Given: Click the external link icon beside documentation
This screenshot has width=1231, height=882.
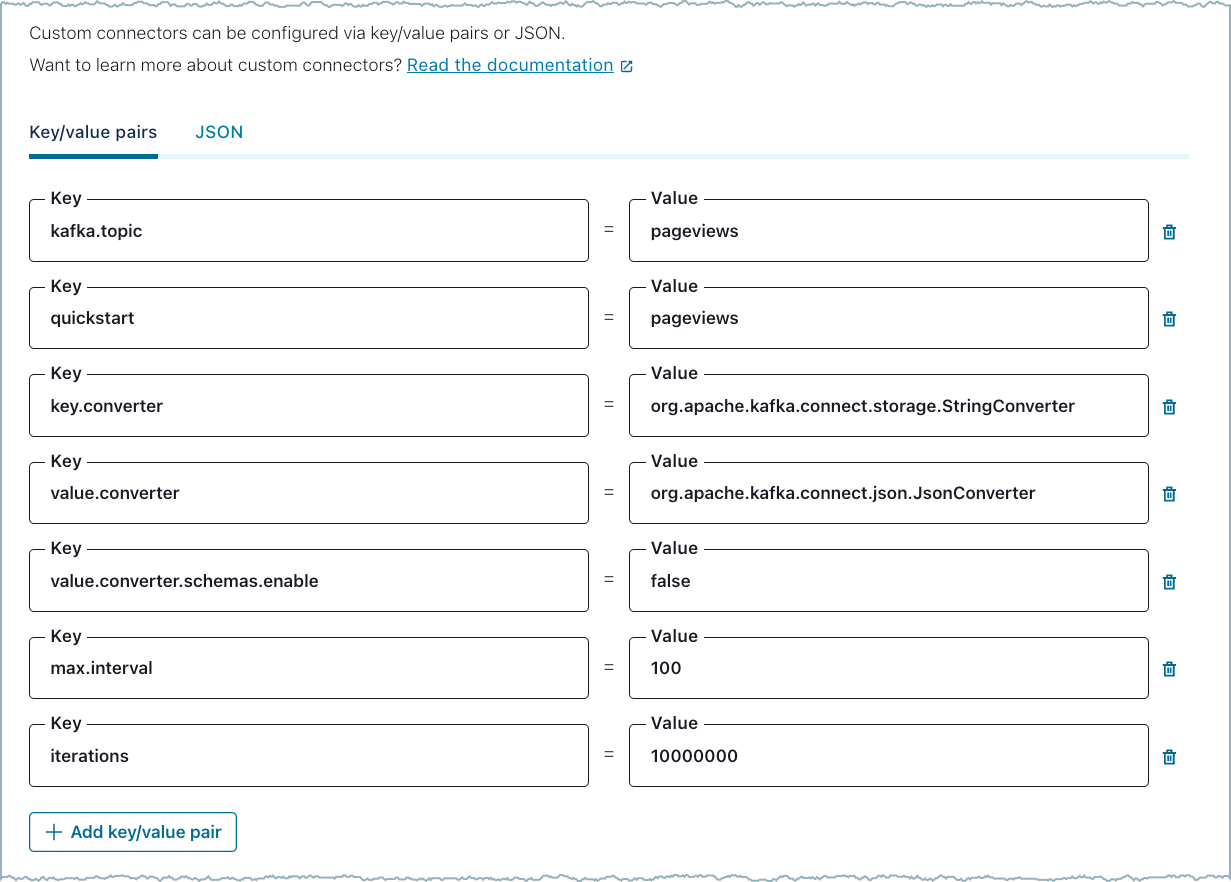Looking at the screenshot, I should 627,66.
